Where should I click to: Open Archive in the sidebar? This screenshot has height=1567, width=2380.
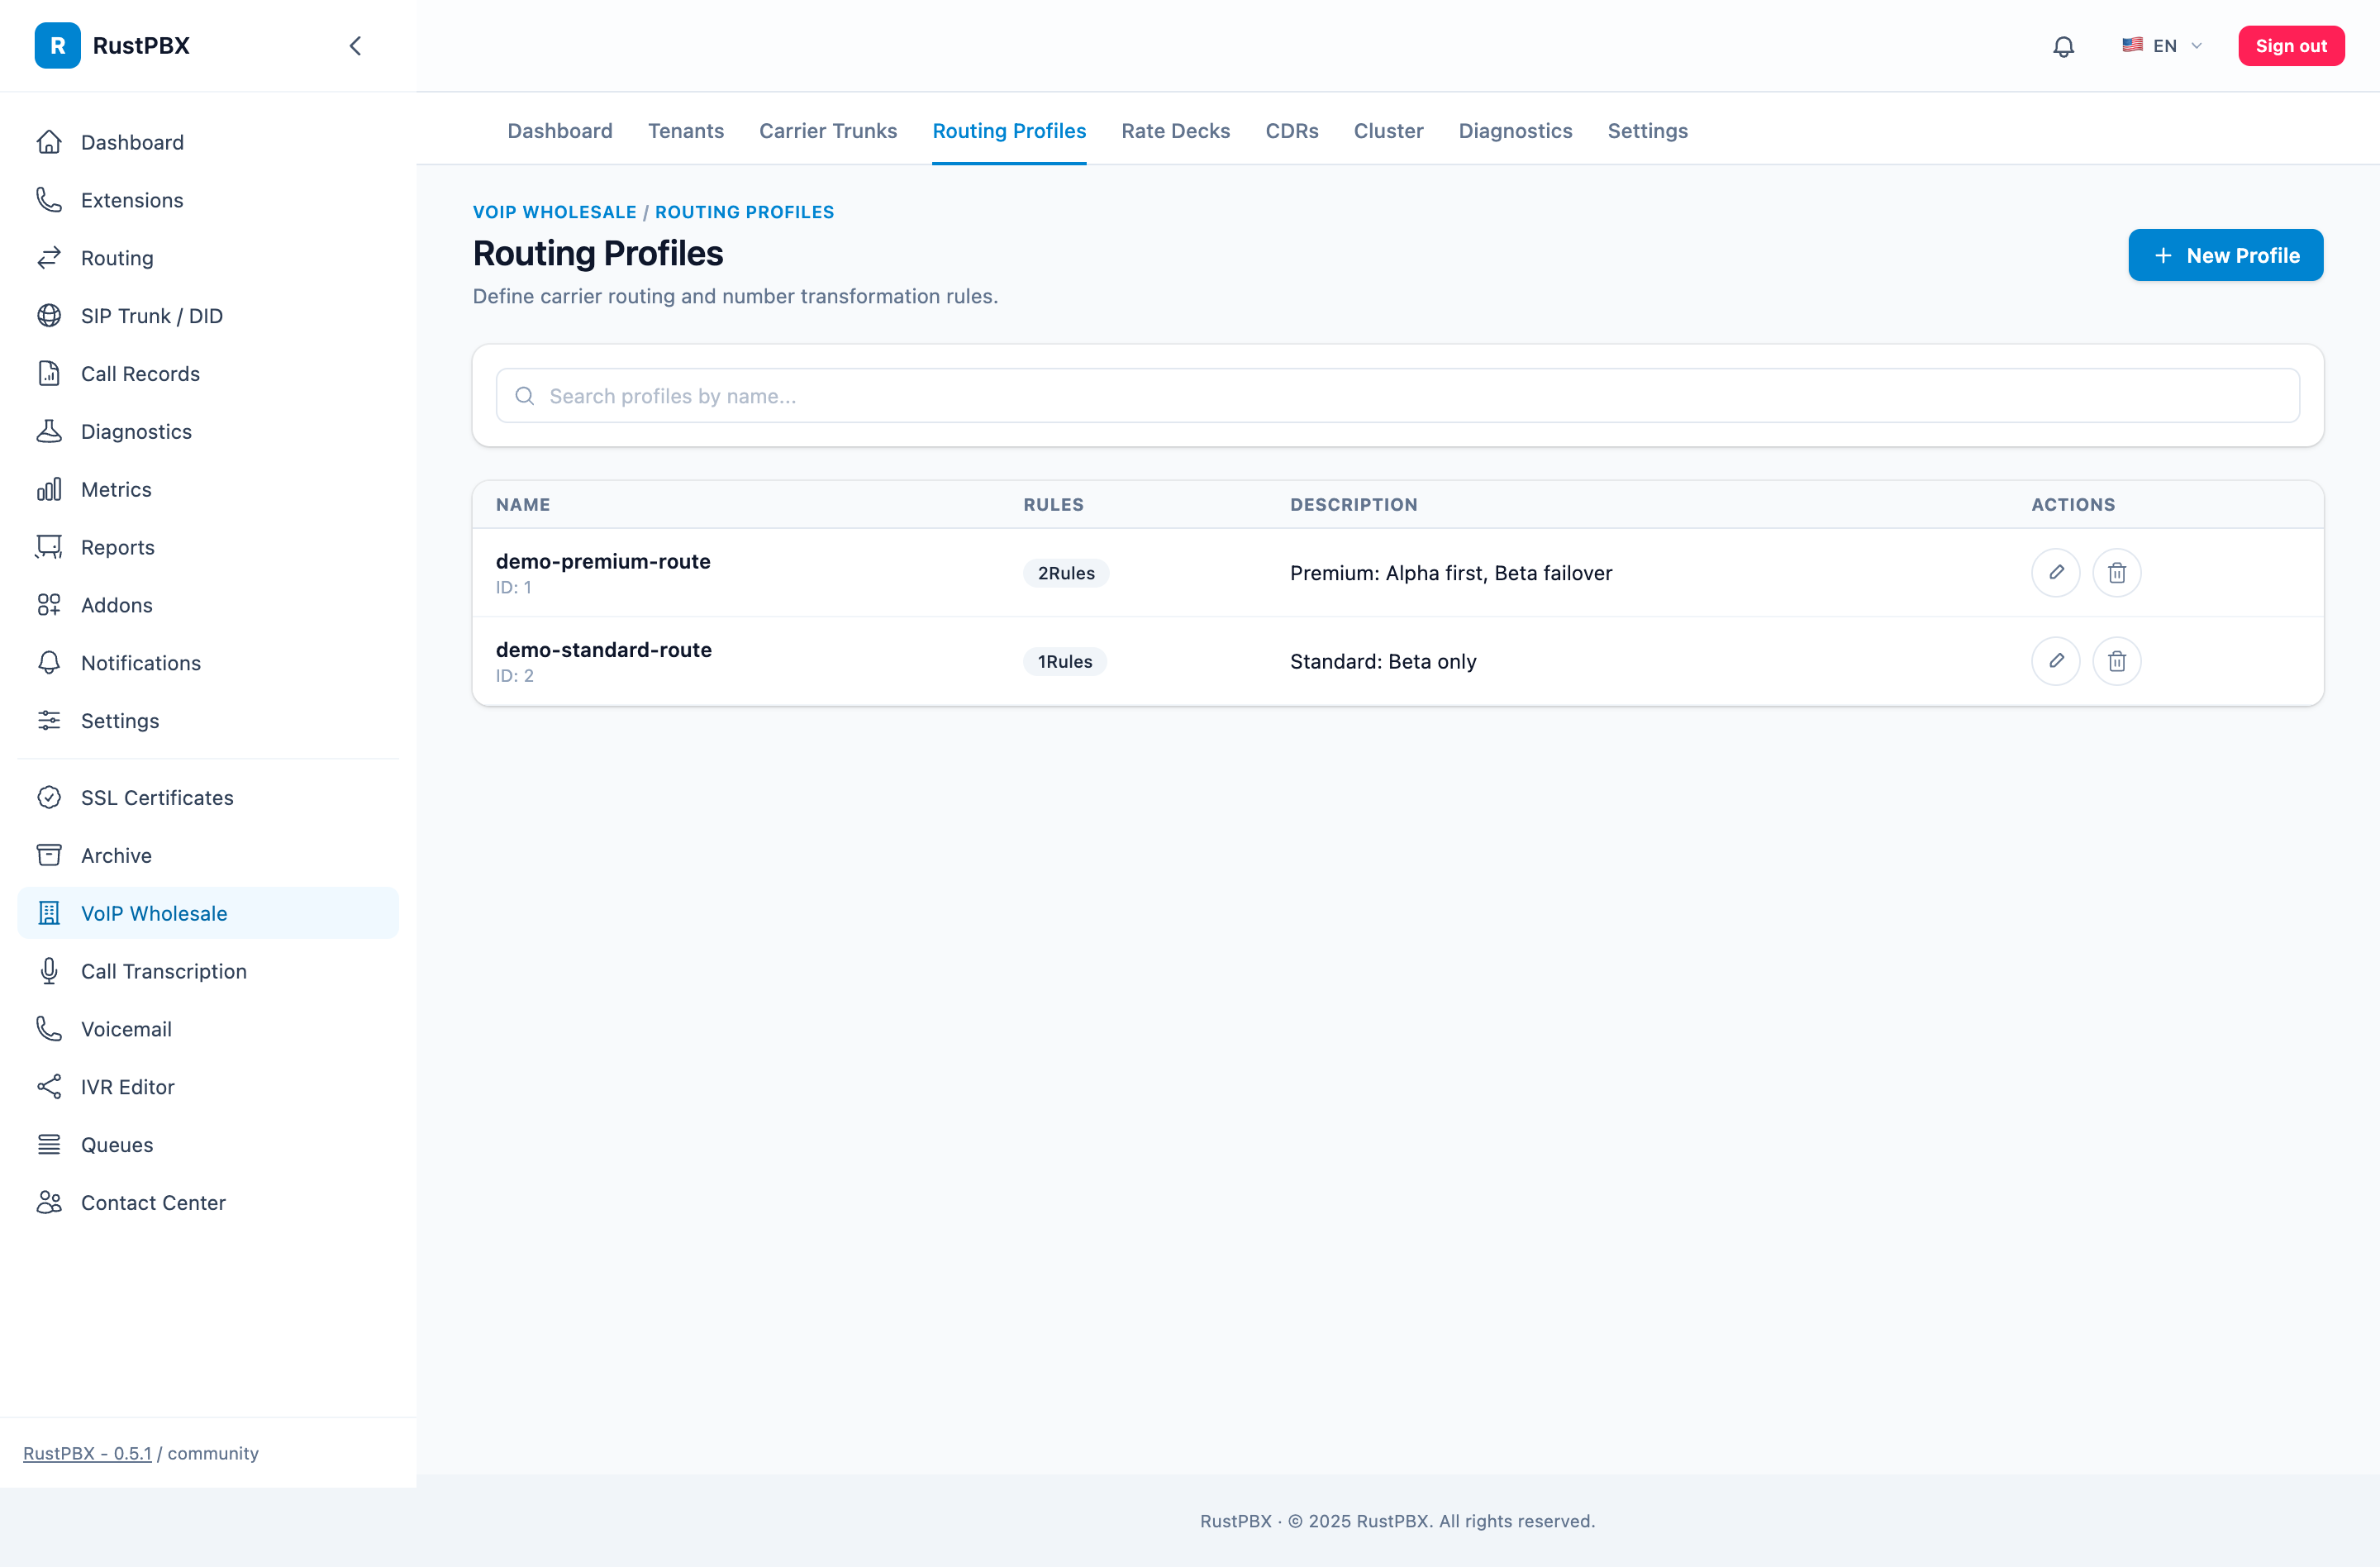tap(208, 856)
